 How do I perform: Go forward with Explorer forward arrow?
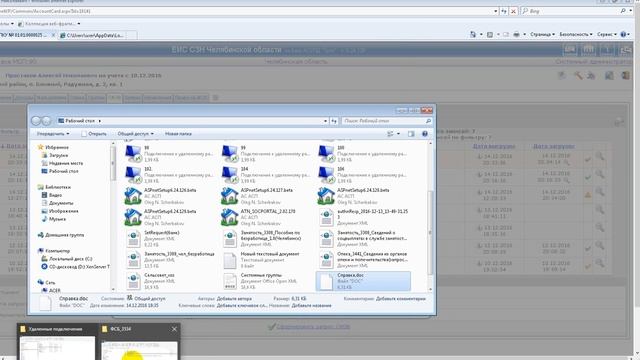pyautogui.click(x=47, y=121)
